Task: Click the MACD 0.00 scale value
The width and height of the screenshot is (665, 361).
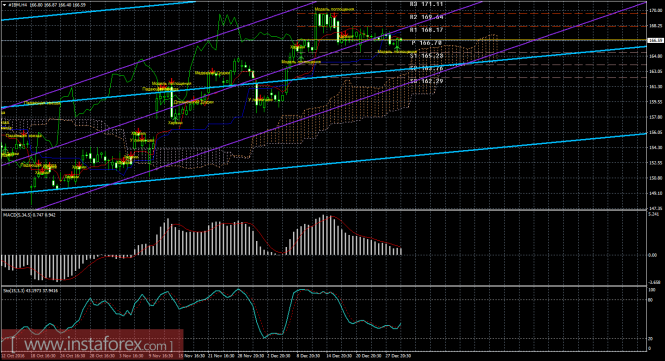Action: point(653,255)
